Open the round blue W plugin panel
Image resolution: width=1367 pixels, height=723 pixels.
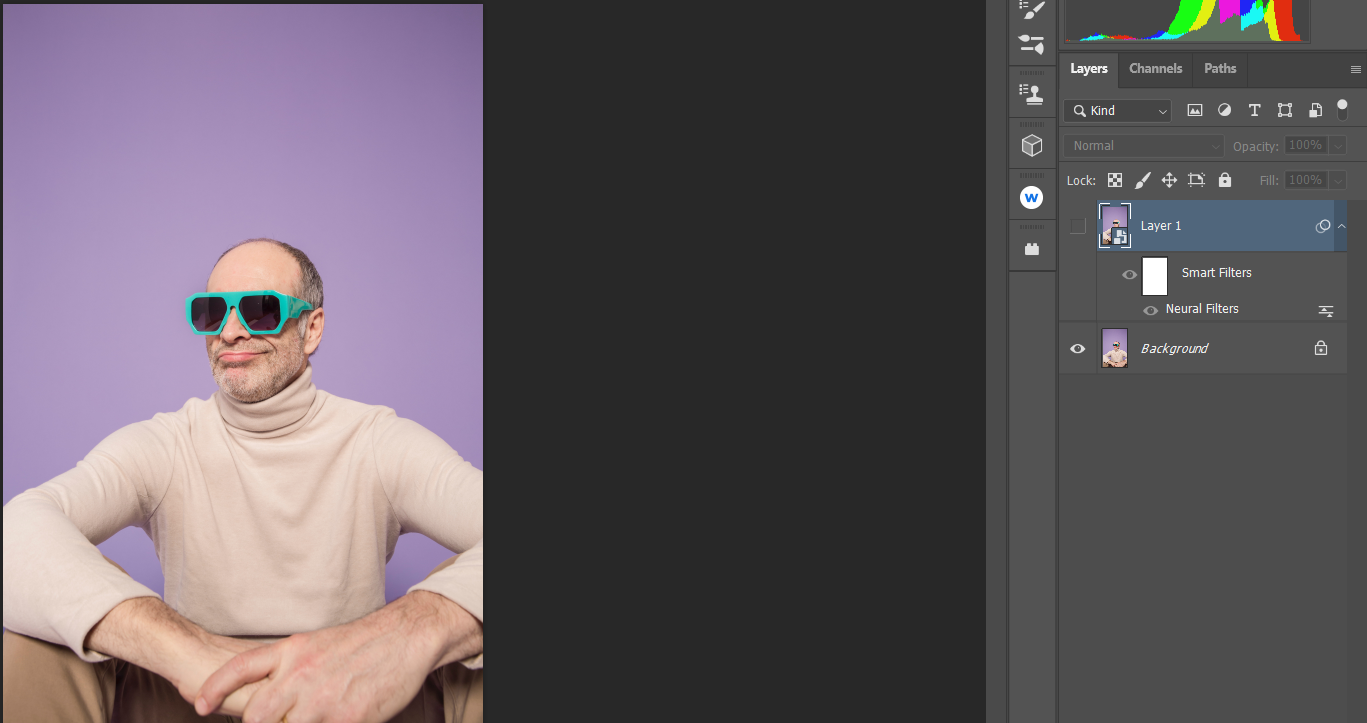click(x=1031, y=197)
